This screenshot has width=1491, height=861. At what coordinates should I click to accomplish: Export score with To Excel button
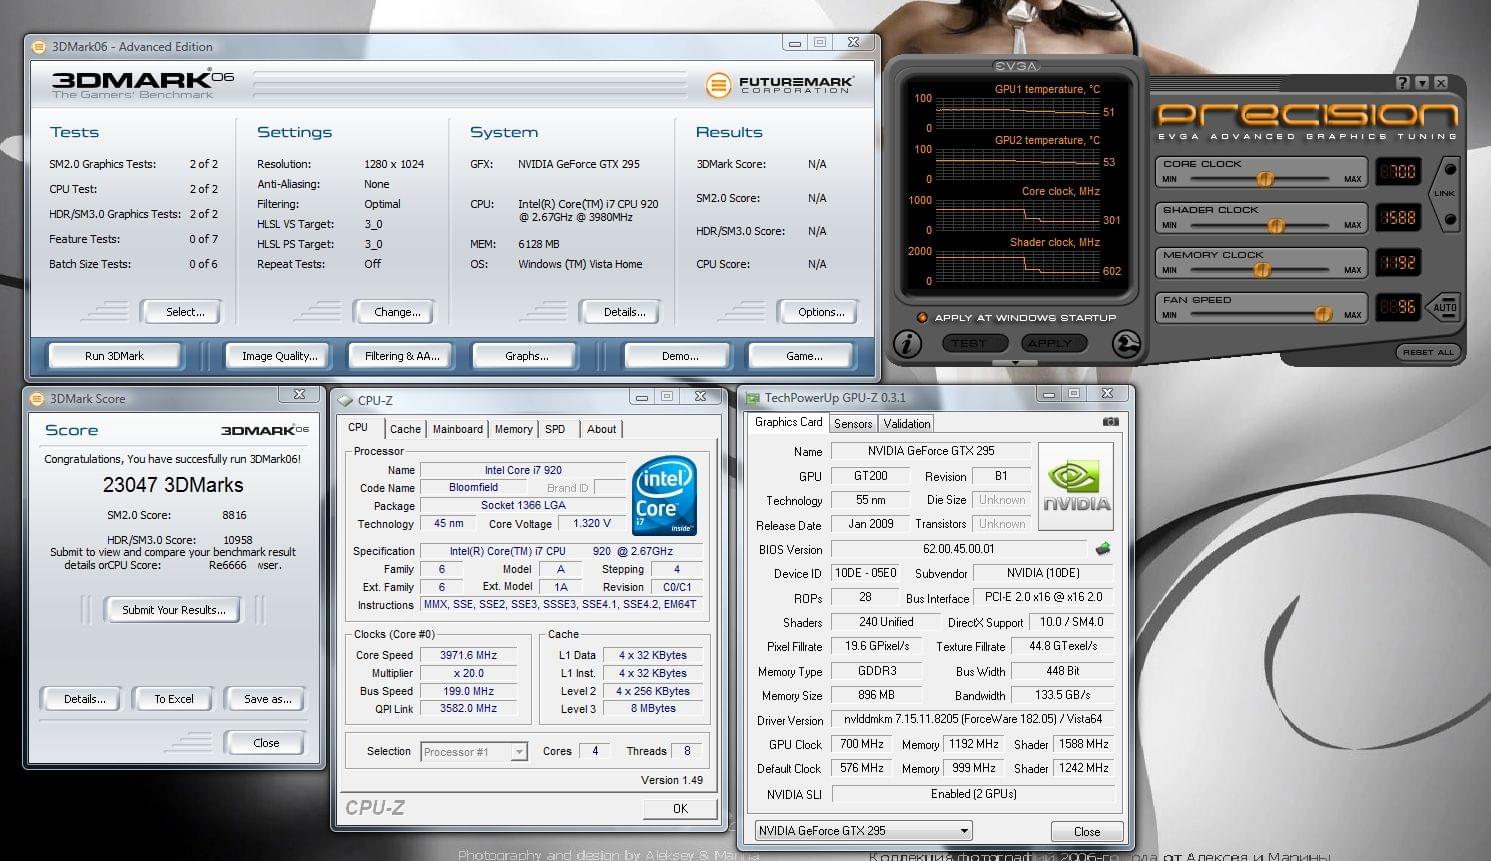coord(174,699)
